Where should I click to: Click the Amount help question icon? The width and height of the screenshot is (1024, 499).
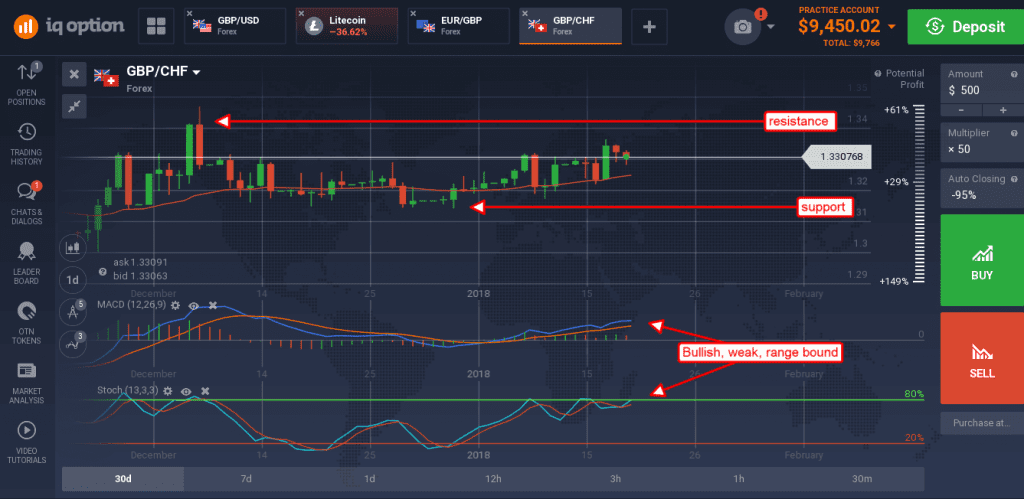pos(1014,74)
